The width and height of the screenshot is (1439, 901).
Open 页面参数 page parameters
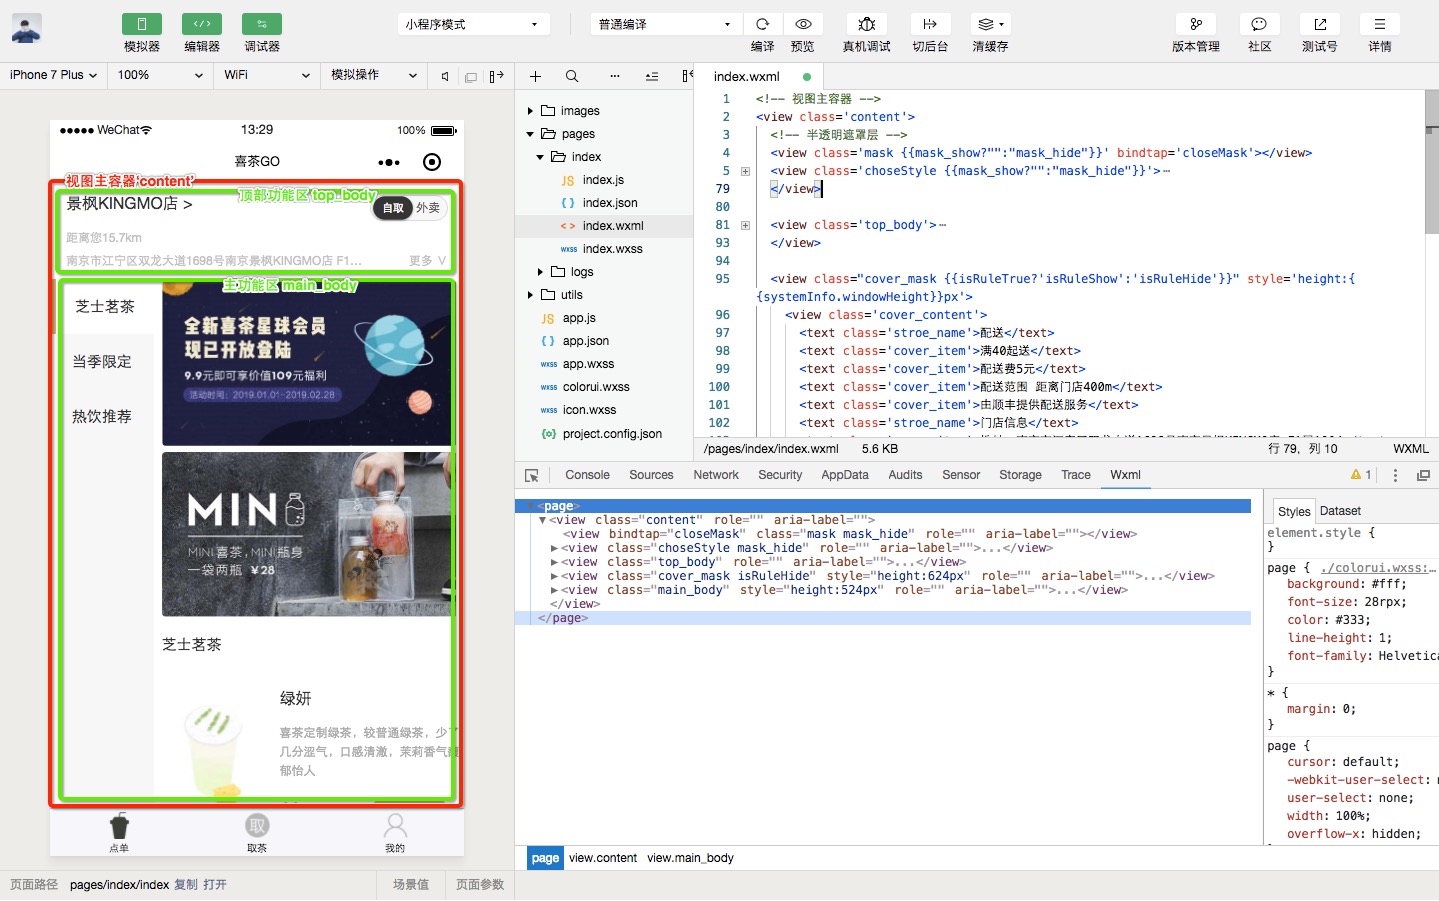tap(480, 885)
